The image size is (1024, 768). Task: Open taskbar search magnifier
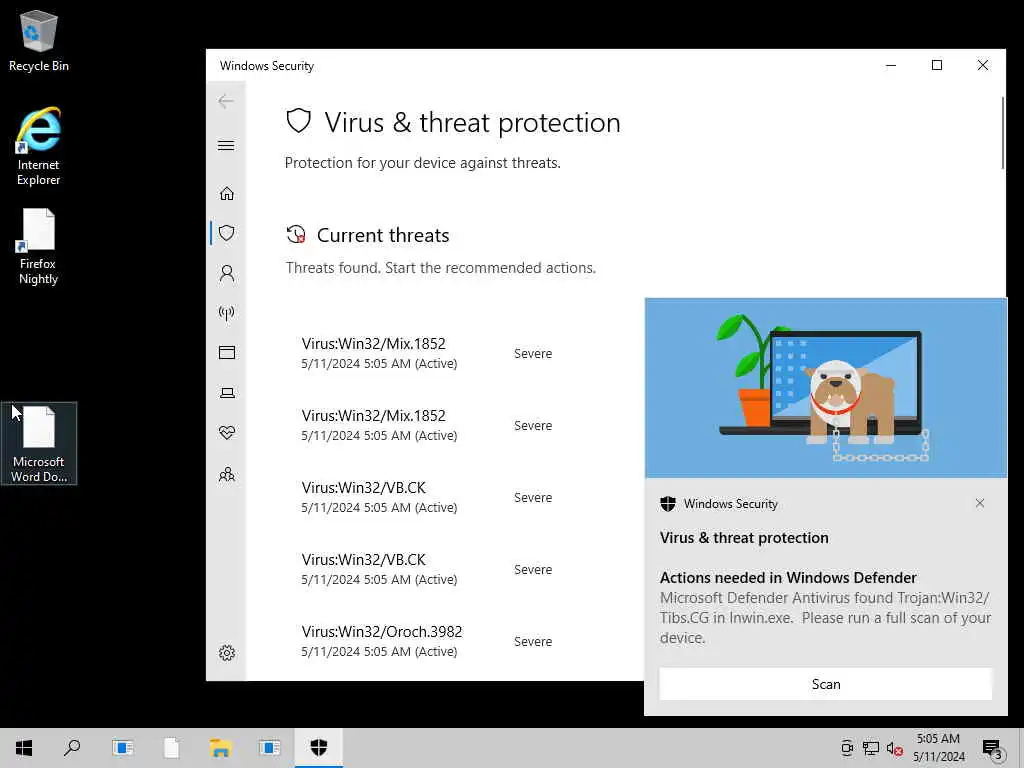pos(72,748)
